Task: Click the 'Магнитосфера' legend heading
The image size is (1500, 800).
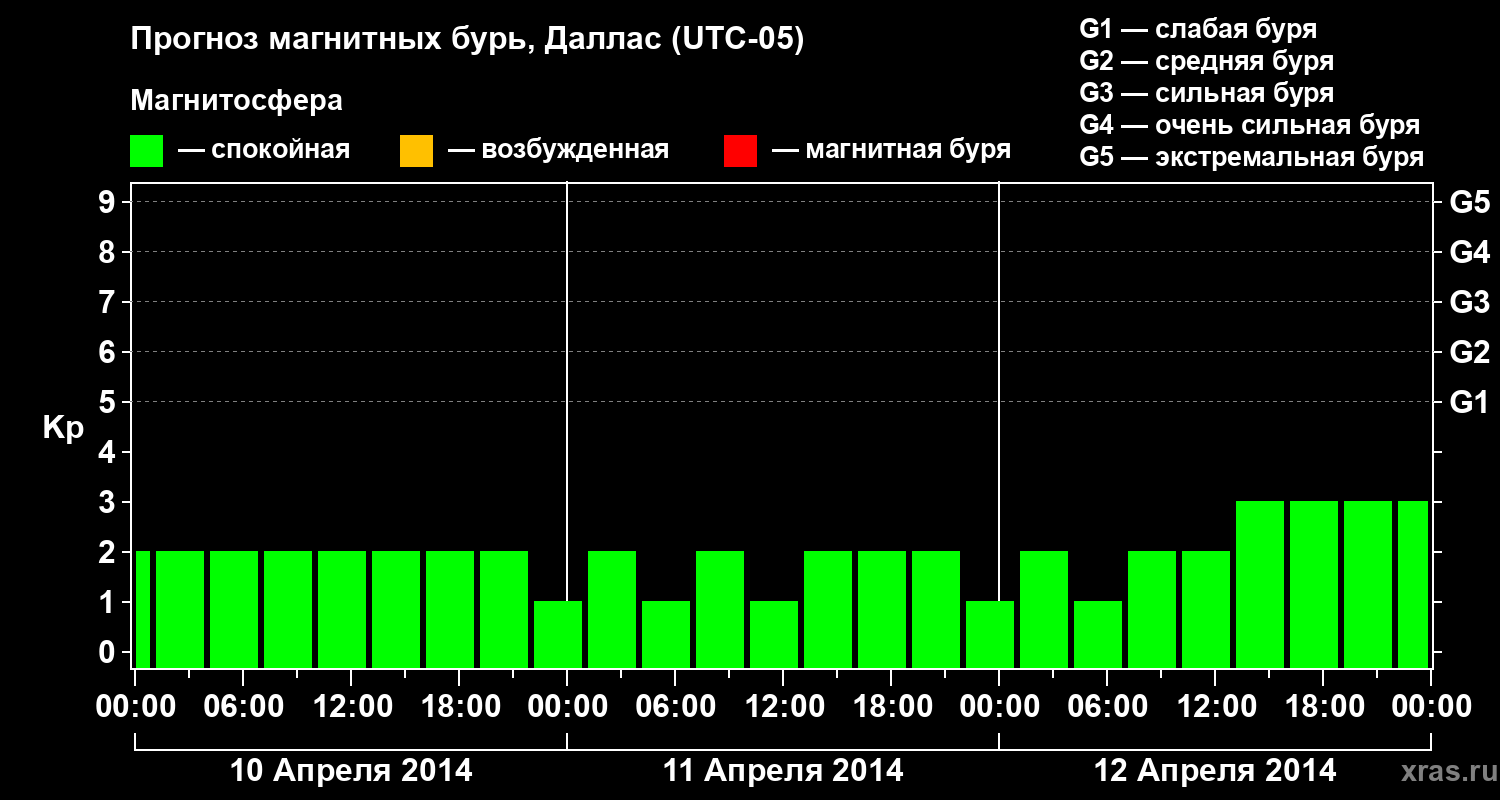Action: (237, 101)
